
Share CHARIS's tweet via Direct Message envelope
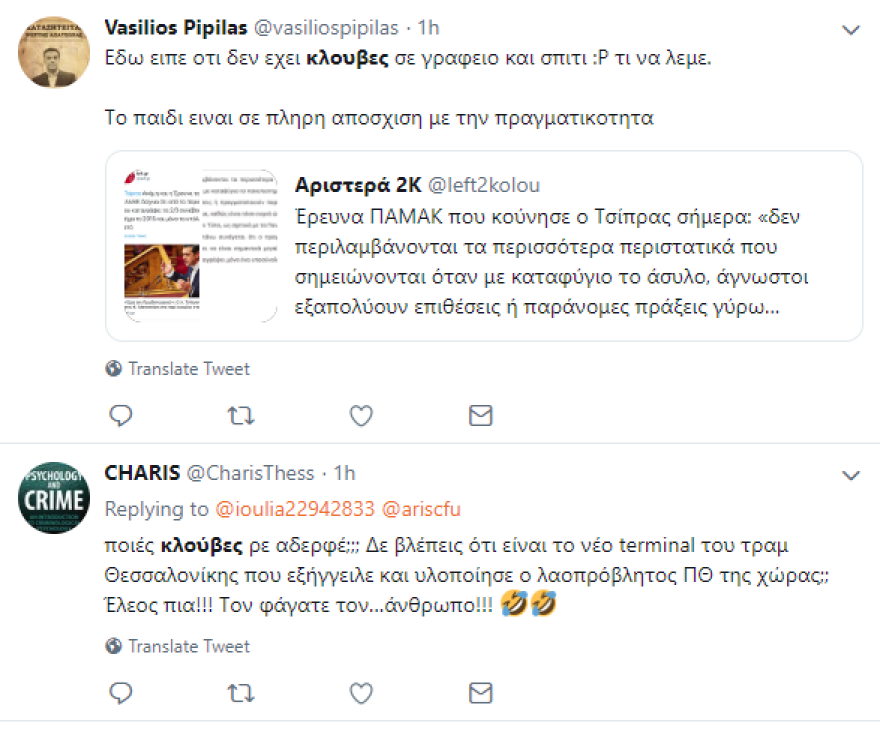(x=480, y=692)
